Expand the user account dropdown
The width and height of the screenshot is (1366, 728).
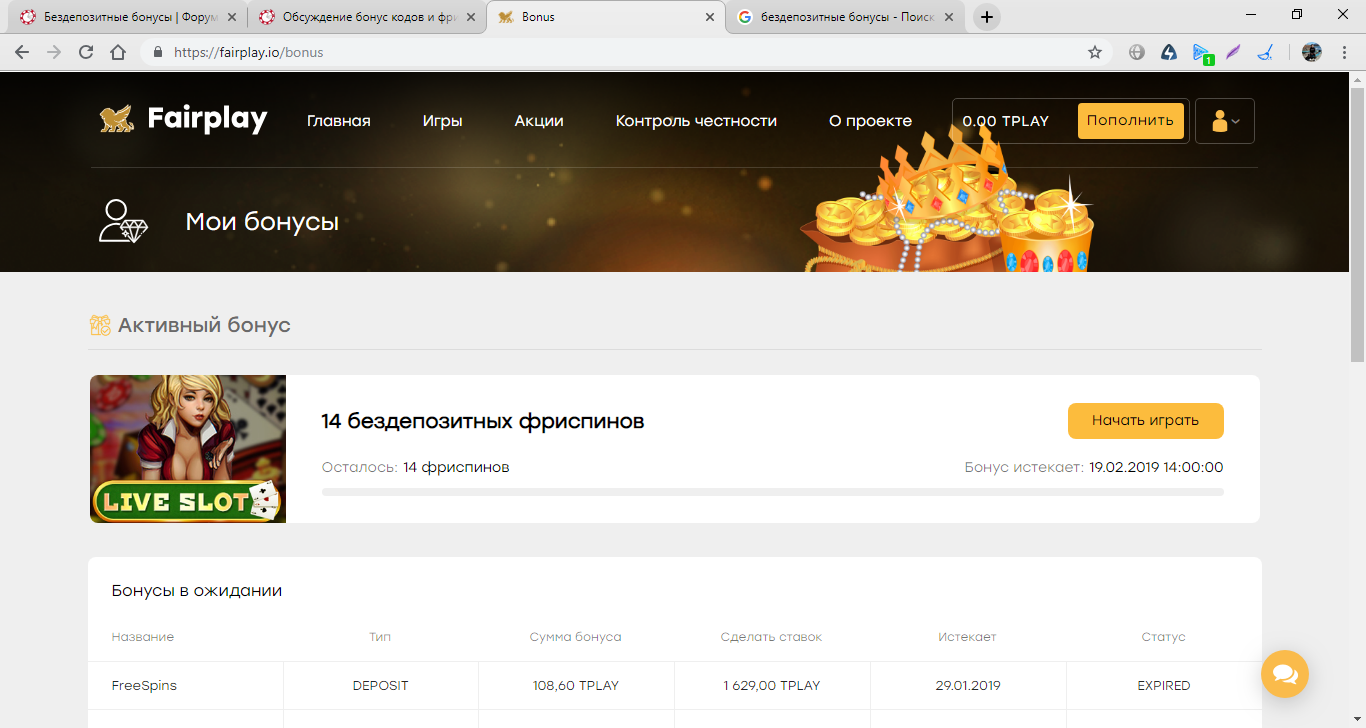point(1224,121)
